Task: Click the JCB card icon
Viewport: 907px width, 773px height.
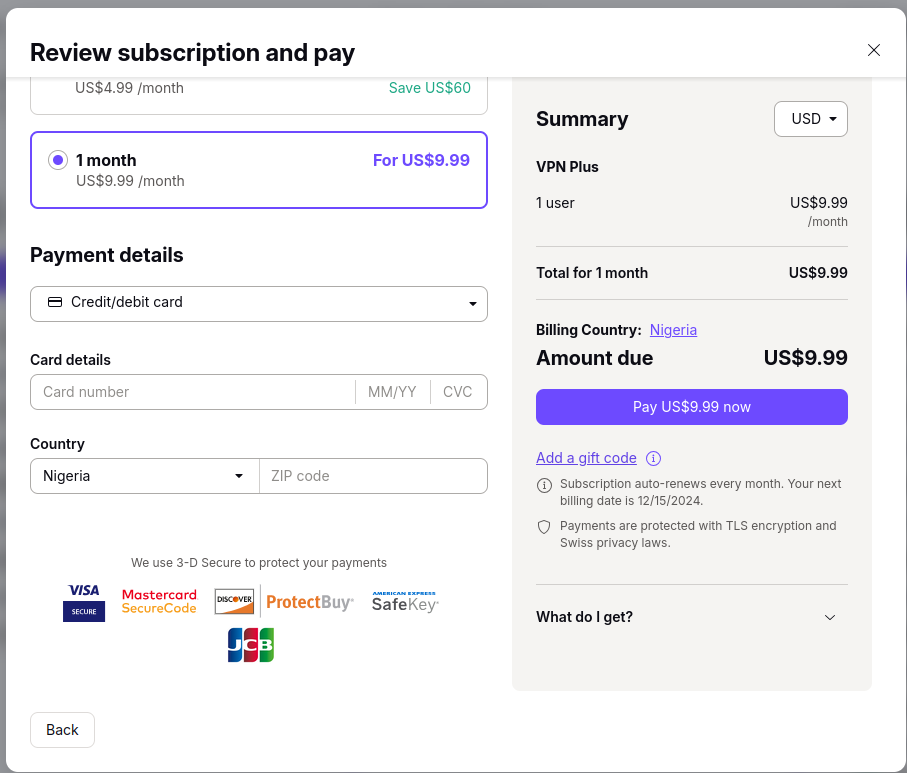Action: 250,645
